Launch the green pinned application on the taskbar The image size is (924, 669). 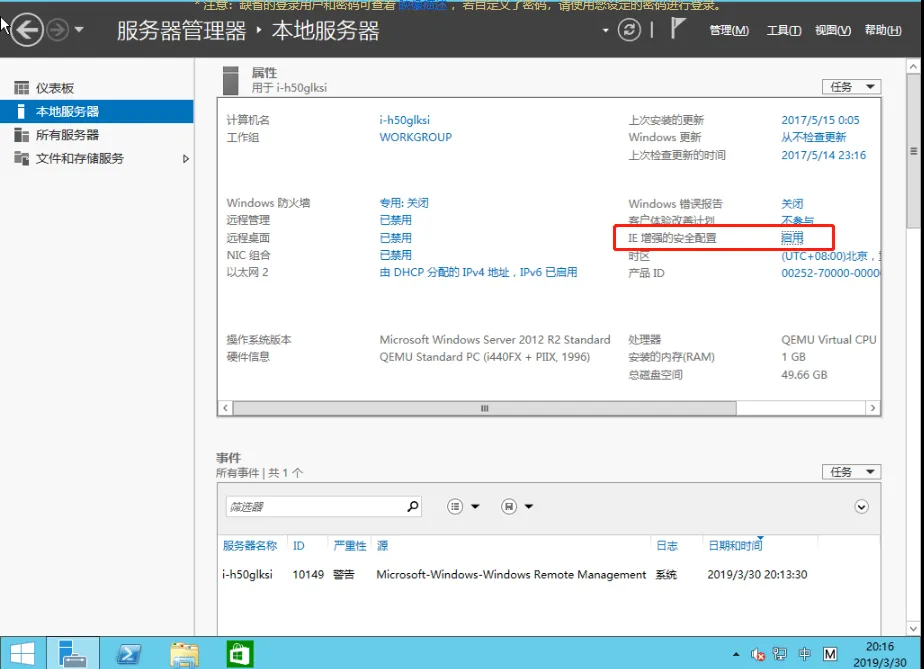239,654
